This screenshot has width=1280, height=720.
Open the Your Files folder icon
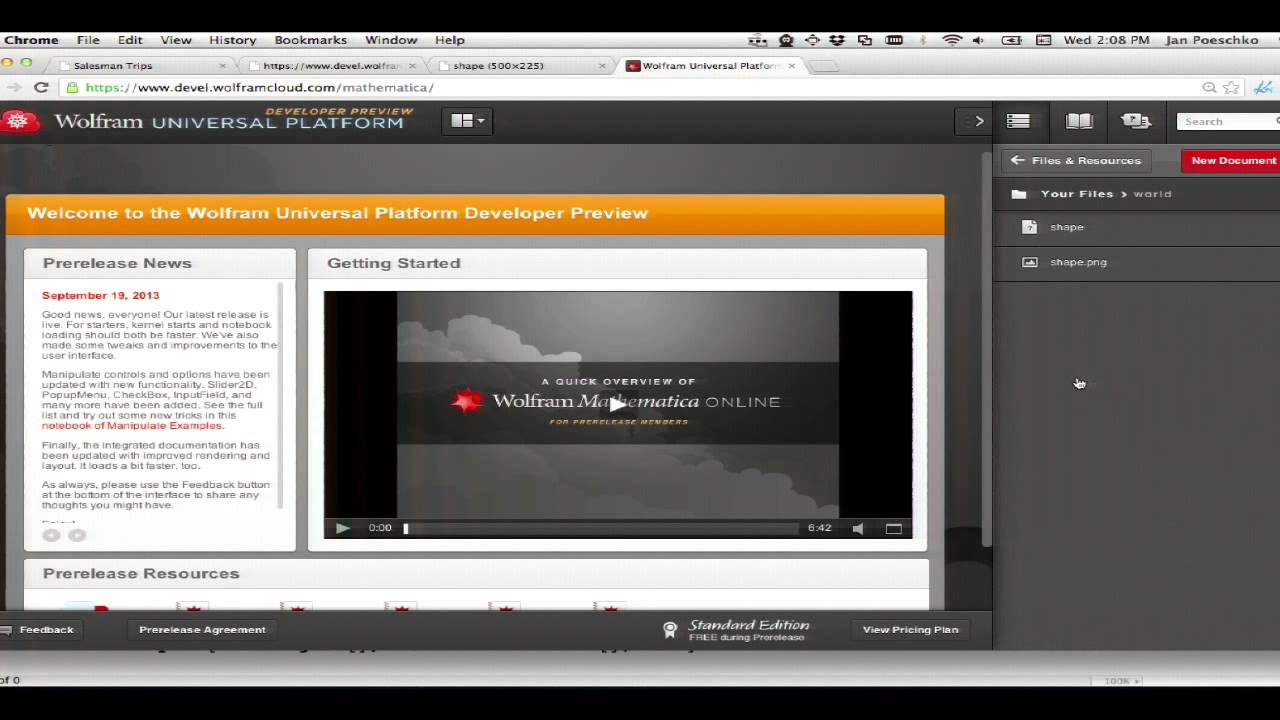click(1019, 194)
